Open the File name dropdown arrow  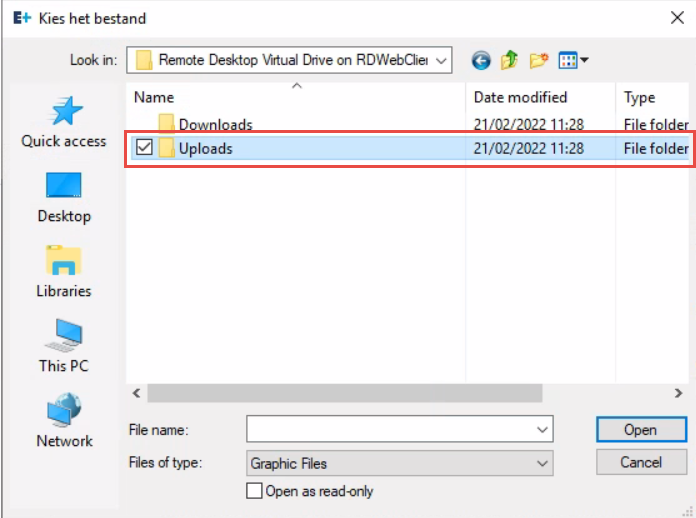point(542,430)
